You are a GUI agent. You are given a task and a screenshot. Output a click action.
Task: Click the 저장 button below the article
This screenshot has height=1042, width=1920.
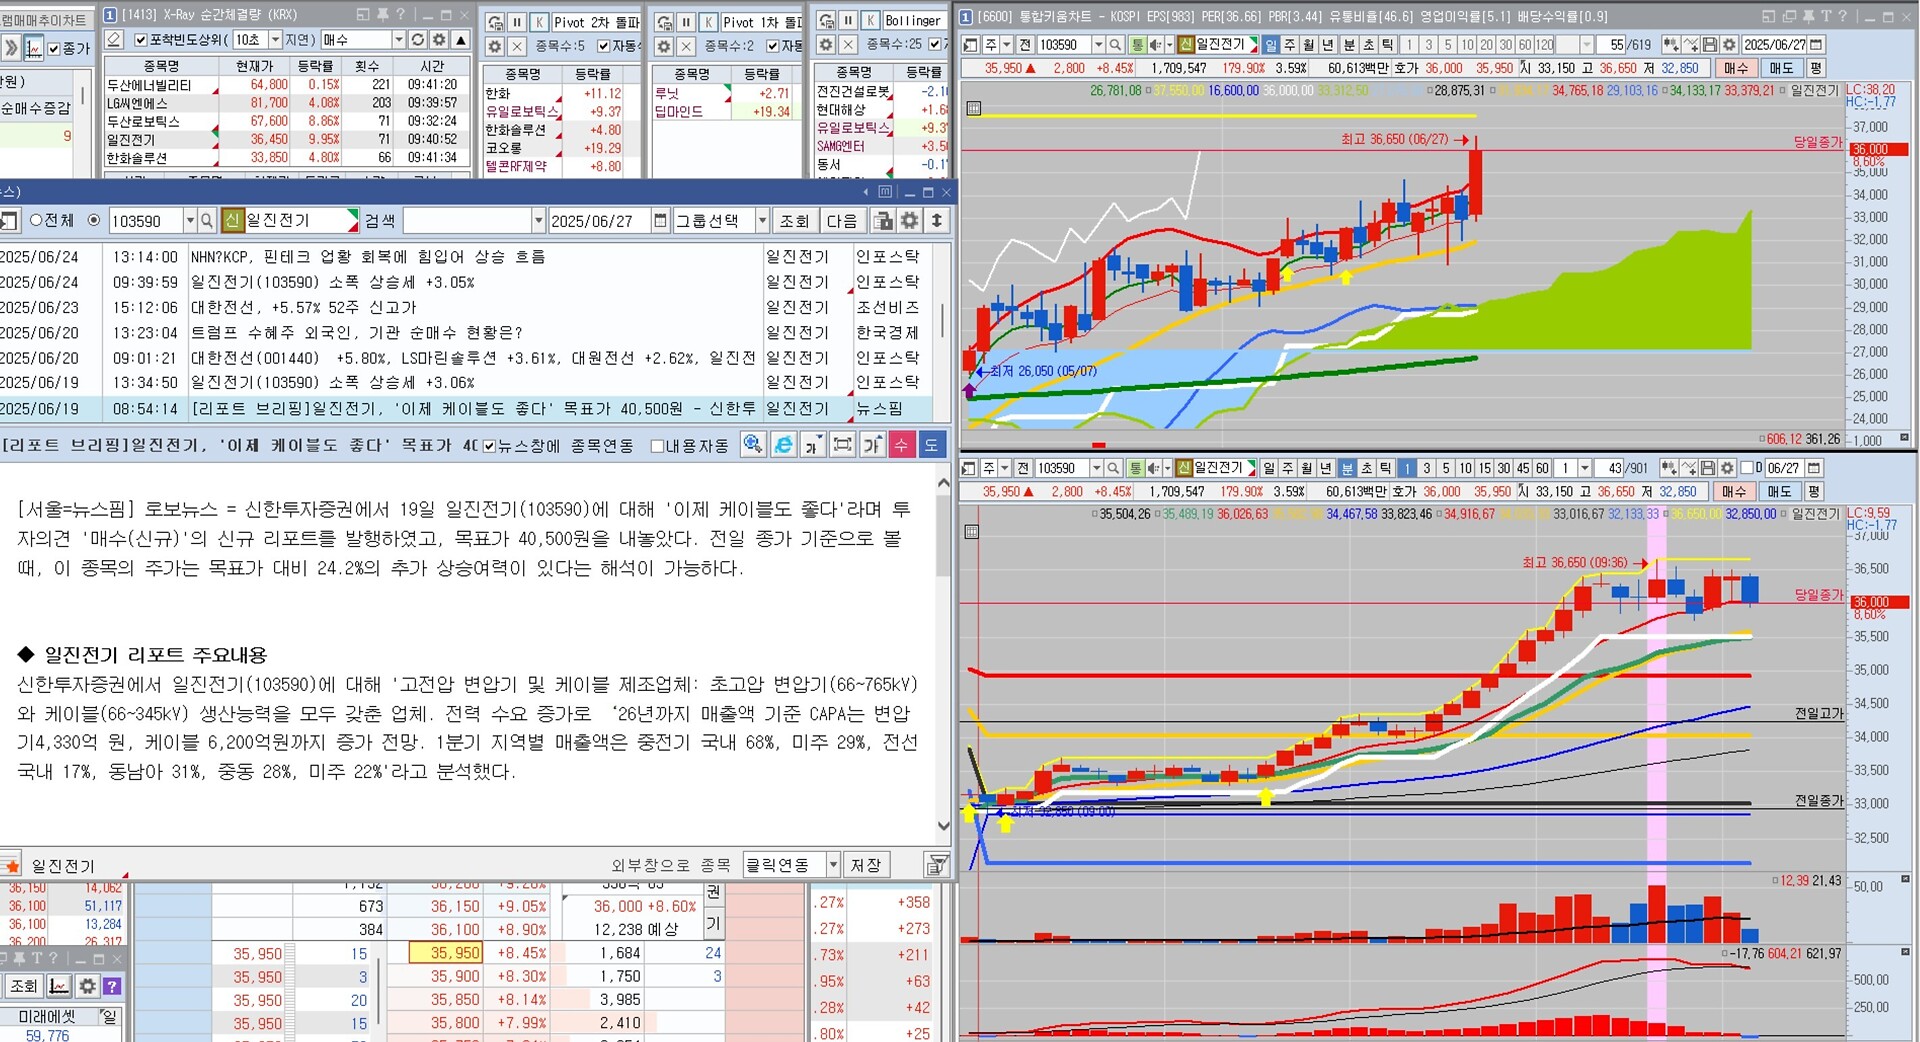(866, 865)
